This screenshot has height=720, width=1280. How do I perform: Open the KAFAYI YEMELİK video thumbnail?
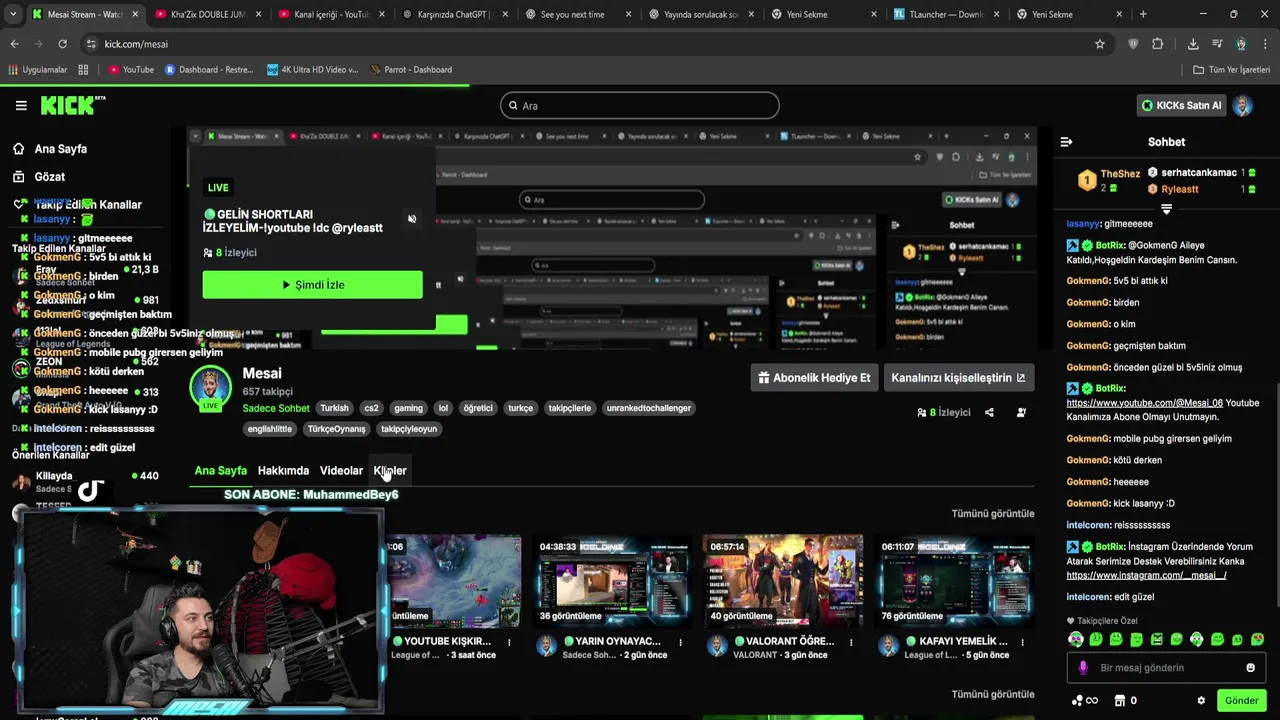coord(954,580)
